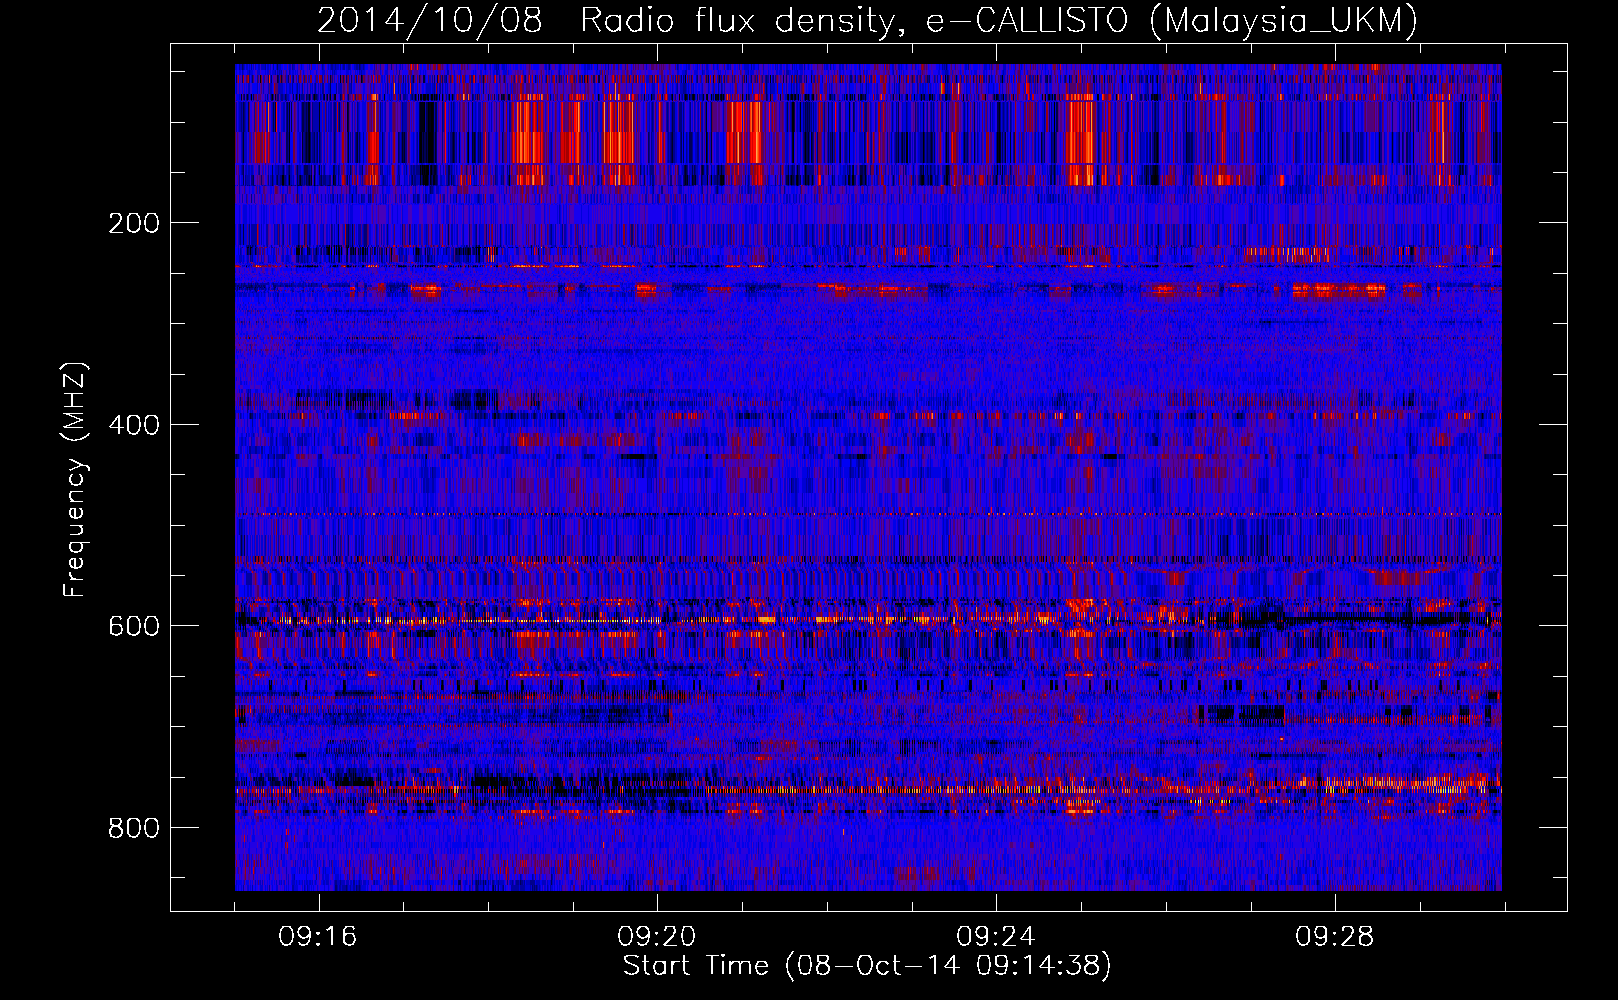Image resolution: width=1618 pixels, height=1000 pixels.
Task: Click the '09:24' time tick label
Action: click(996, 937)
